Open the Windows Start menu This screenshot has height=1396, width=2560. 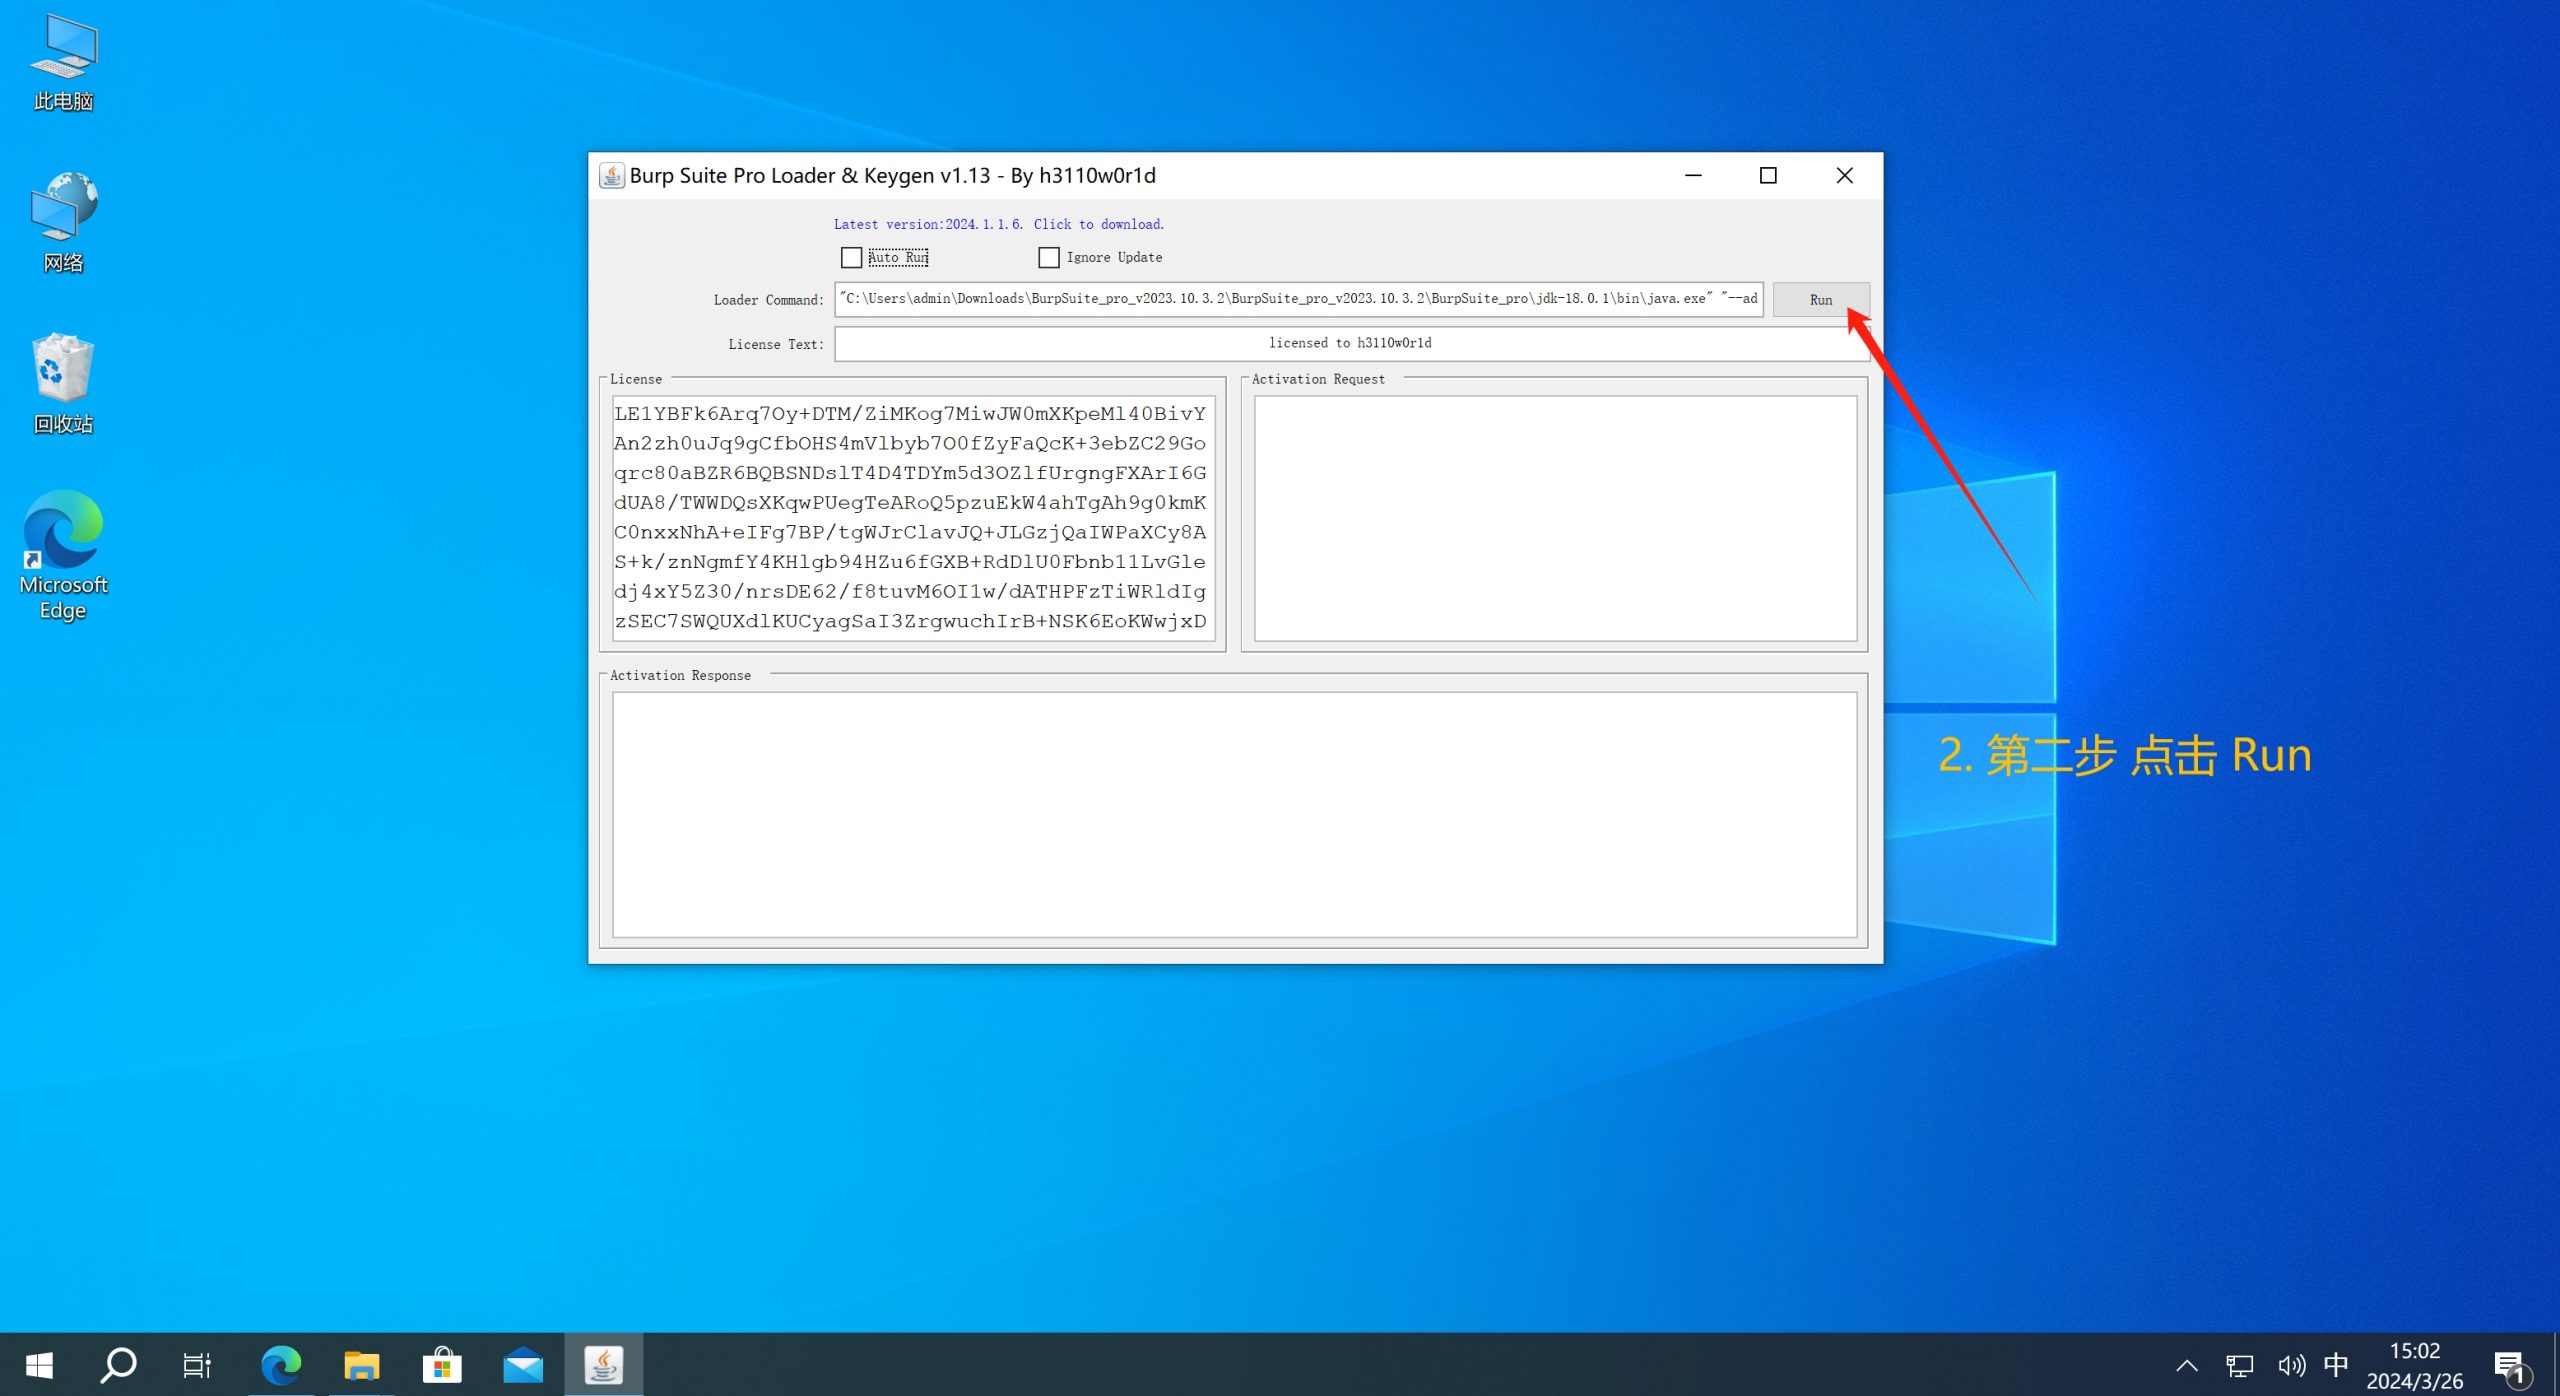point(39,1365)
